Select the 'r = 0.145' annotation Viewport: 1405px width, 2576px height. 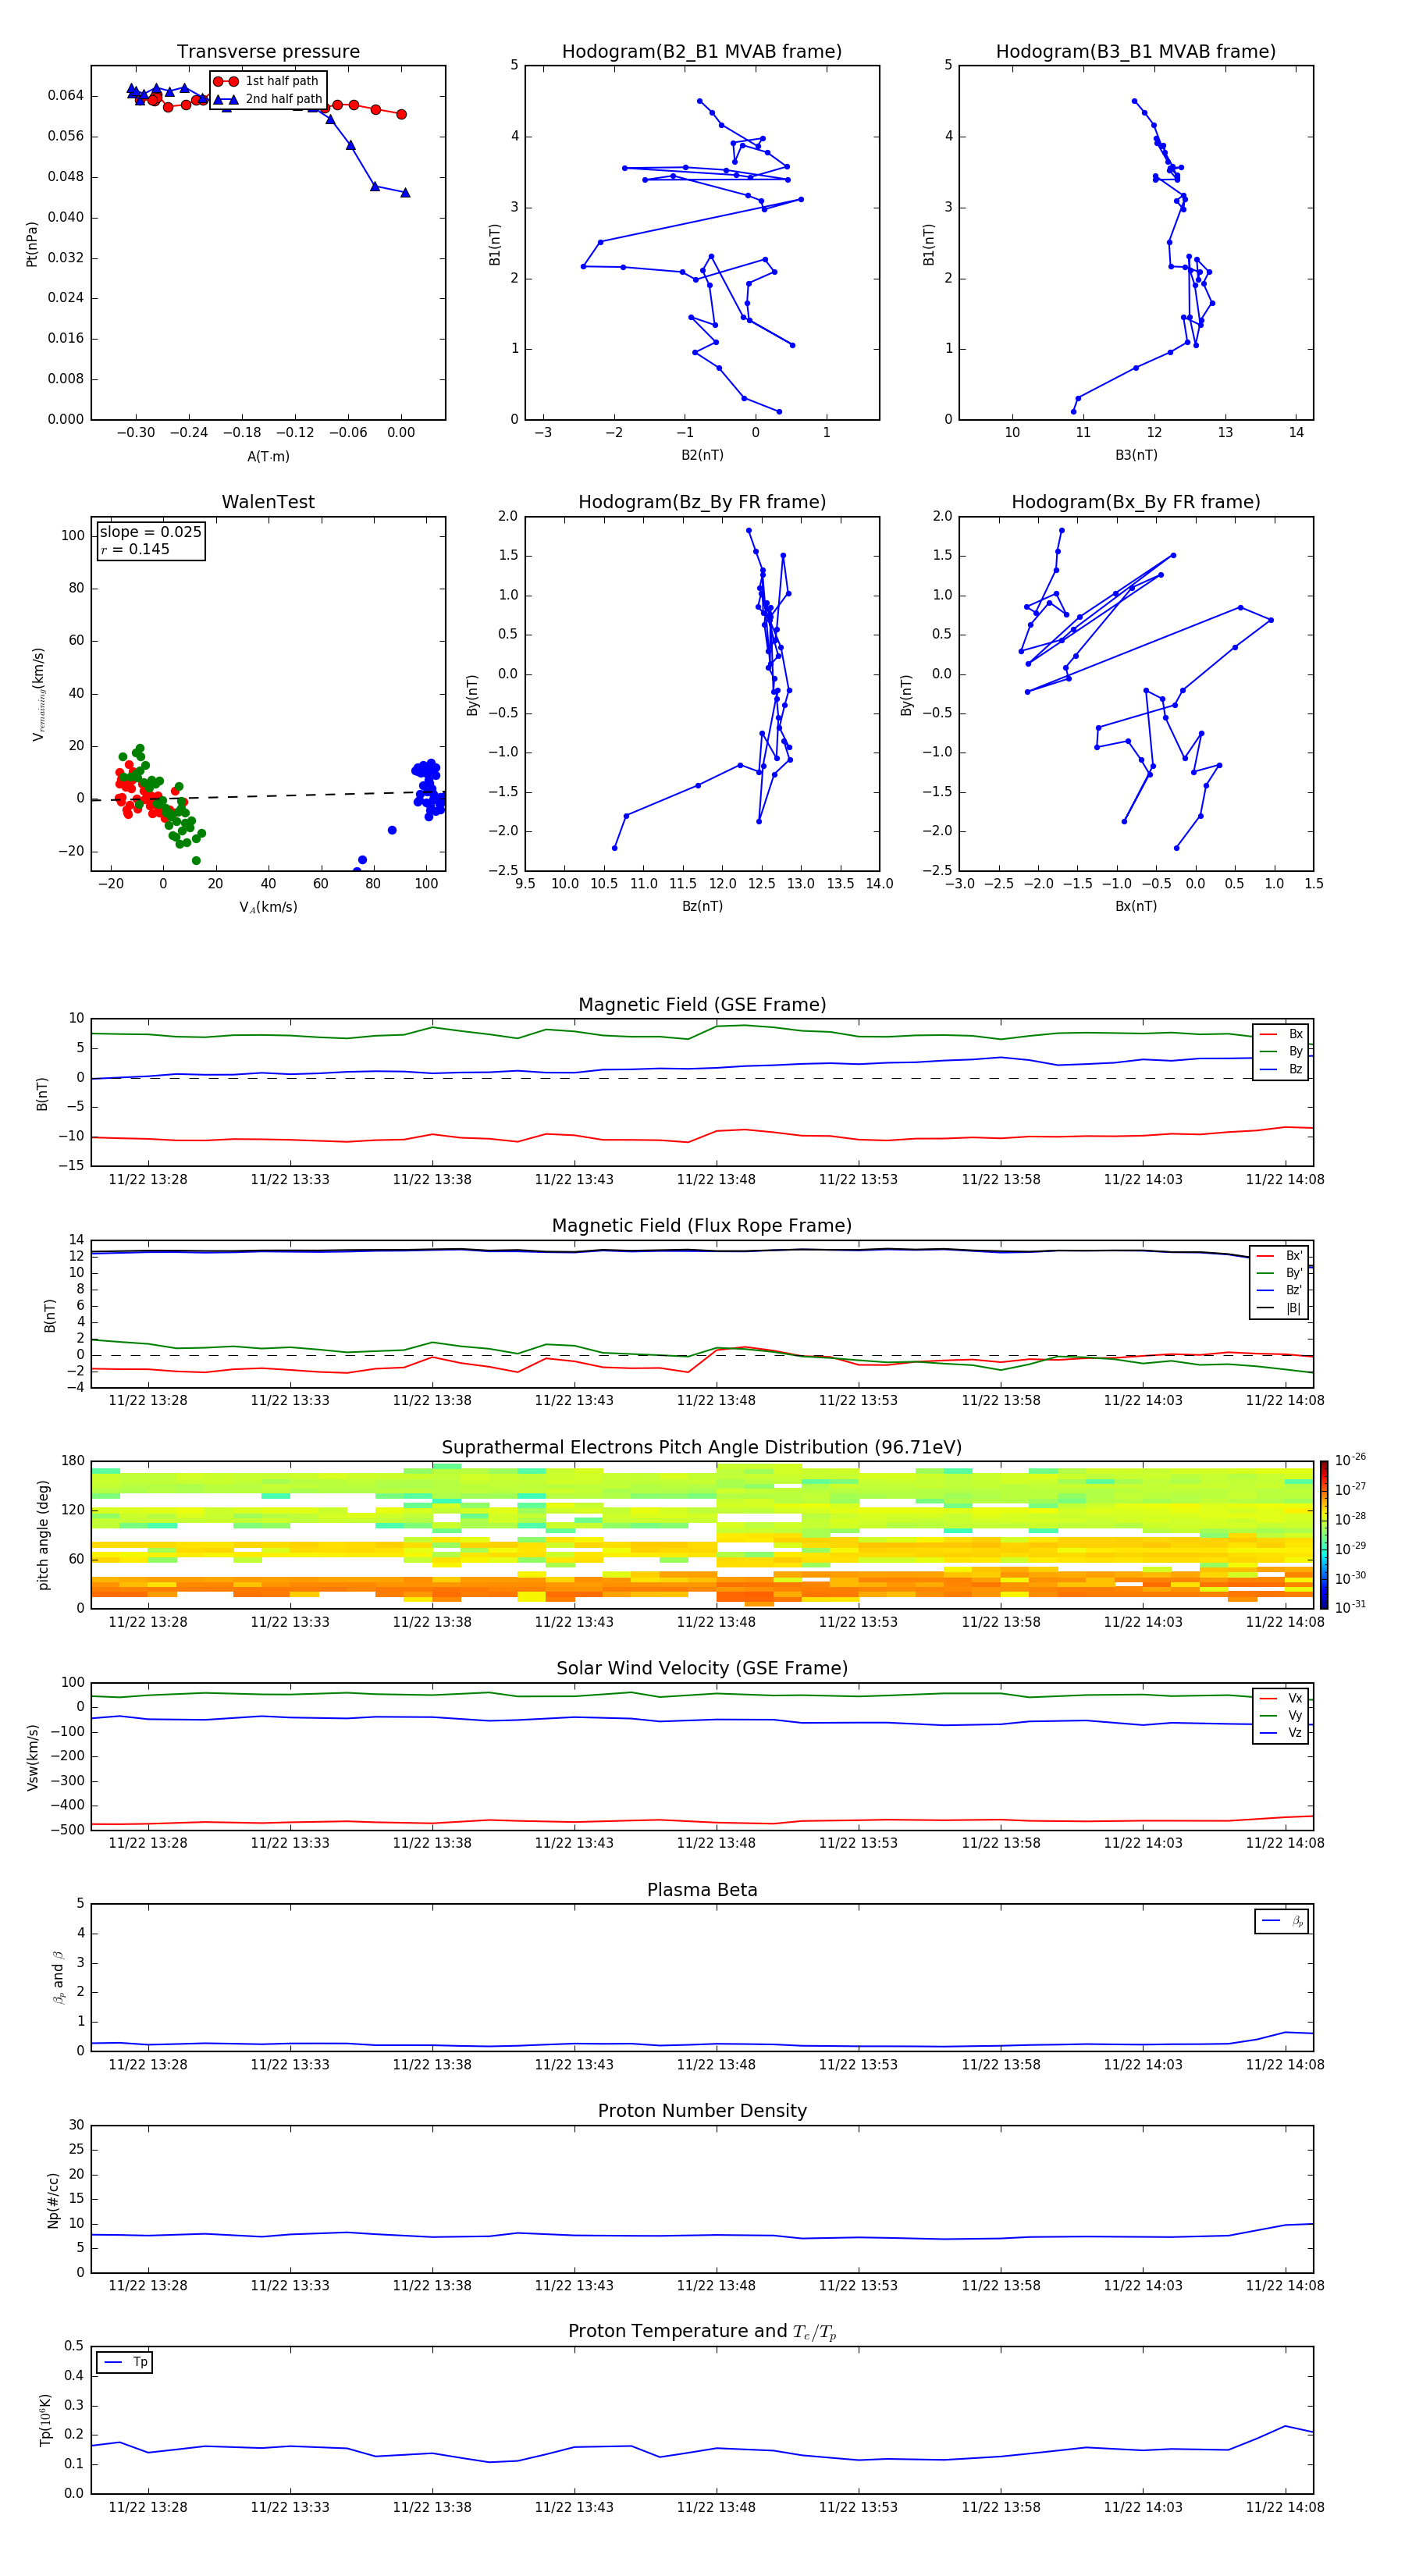pos(135,549)
